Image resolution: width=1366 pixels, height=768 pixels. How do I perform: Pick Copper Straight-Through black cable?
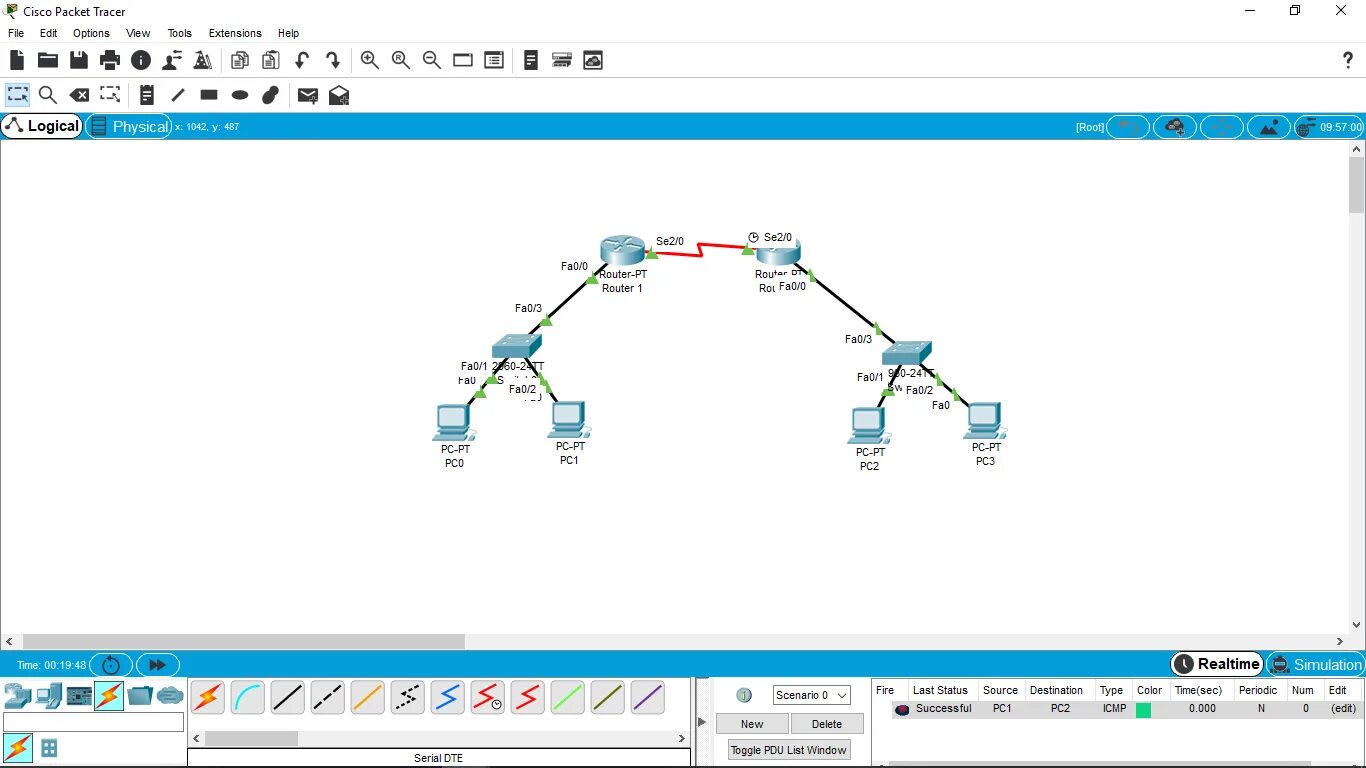tap(287, 697)
